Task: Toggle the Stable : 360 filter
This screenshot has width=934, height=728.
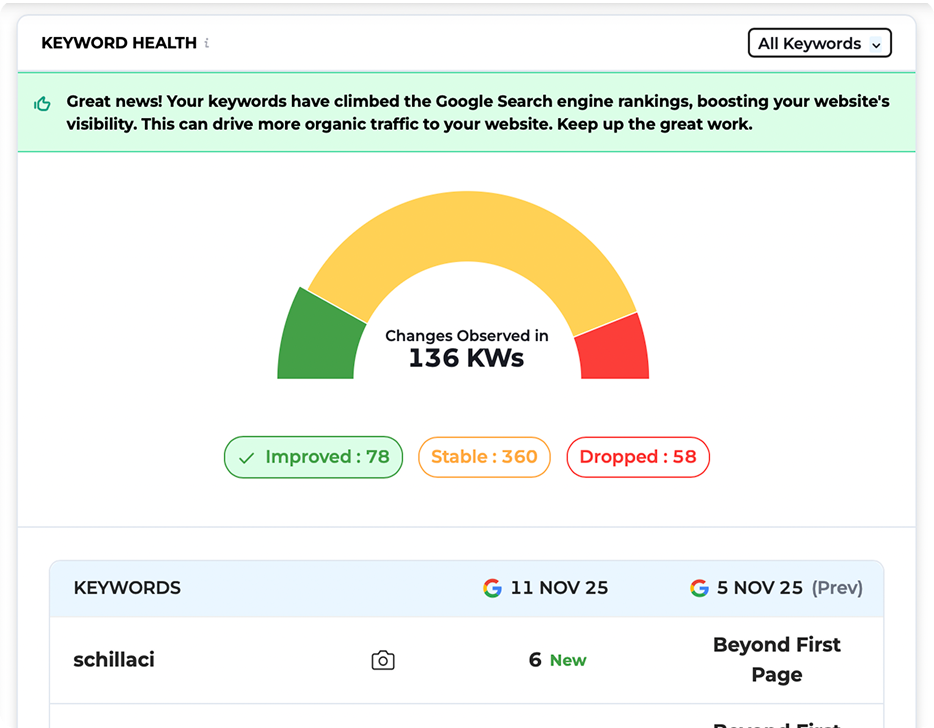Action: (x=484, y=457)
